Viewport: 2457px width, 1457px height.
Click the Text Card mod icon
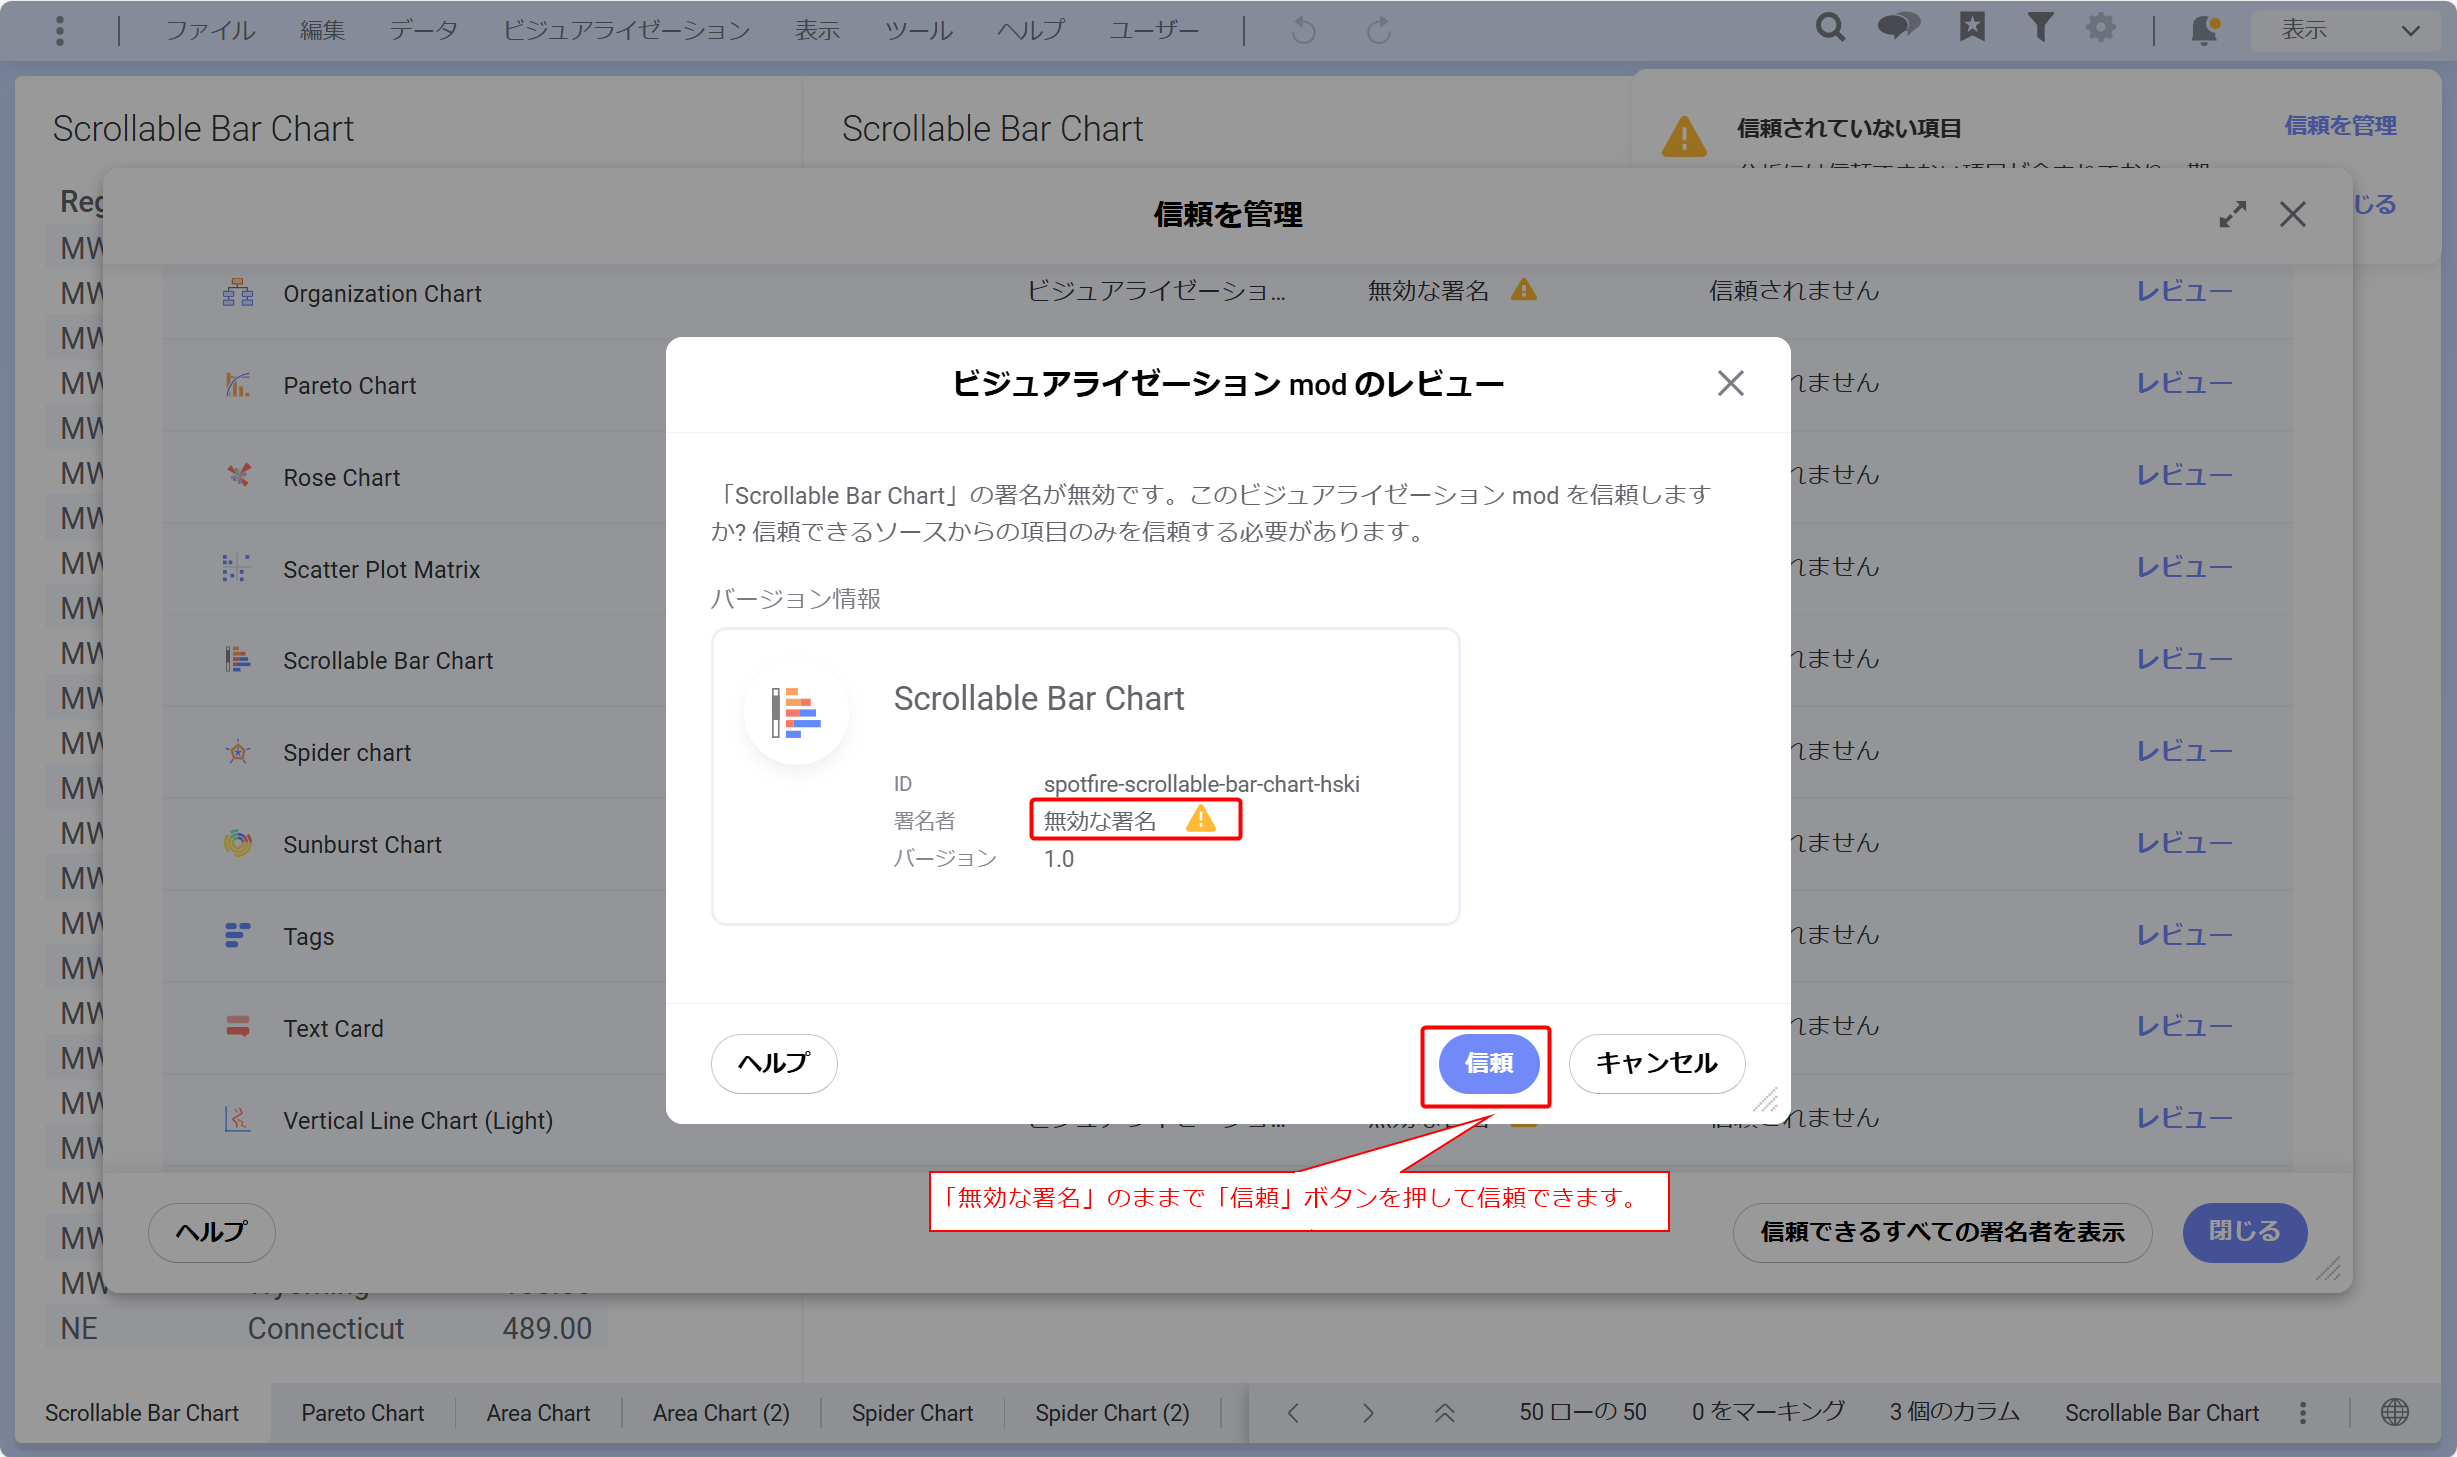click(237, 1027)
